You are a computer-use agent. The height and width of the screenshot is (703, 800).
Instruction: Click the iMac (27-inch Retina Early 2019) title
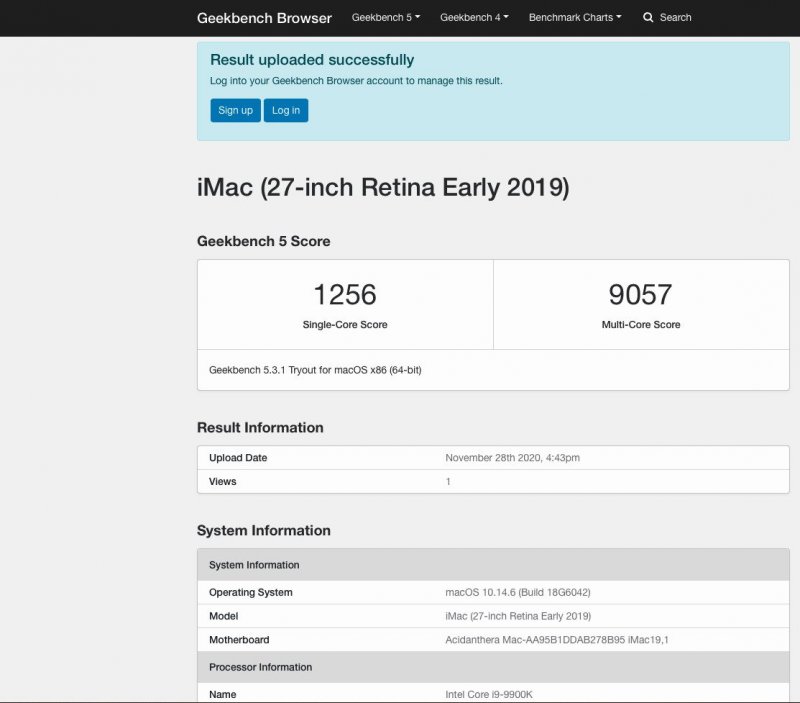pos(383,187)
